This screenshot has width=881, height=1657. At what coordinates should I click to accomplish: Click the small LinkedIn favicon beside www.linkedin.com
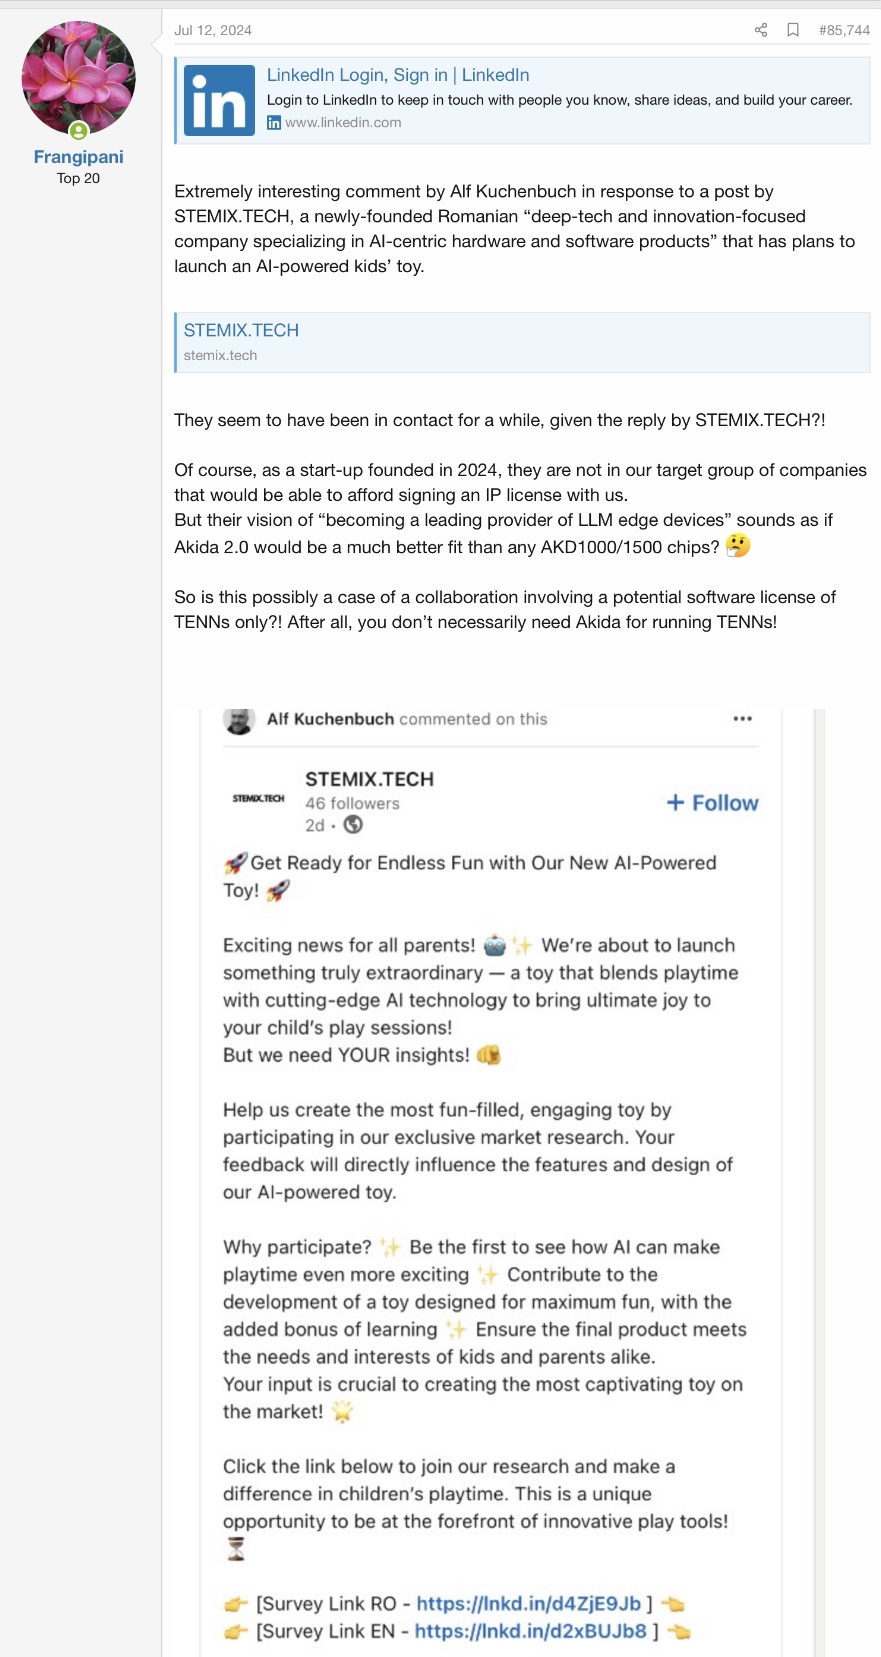click(x=274, y=123)
